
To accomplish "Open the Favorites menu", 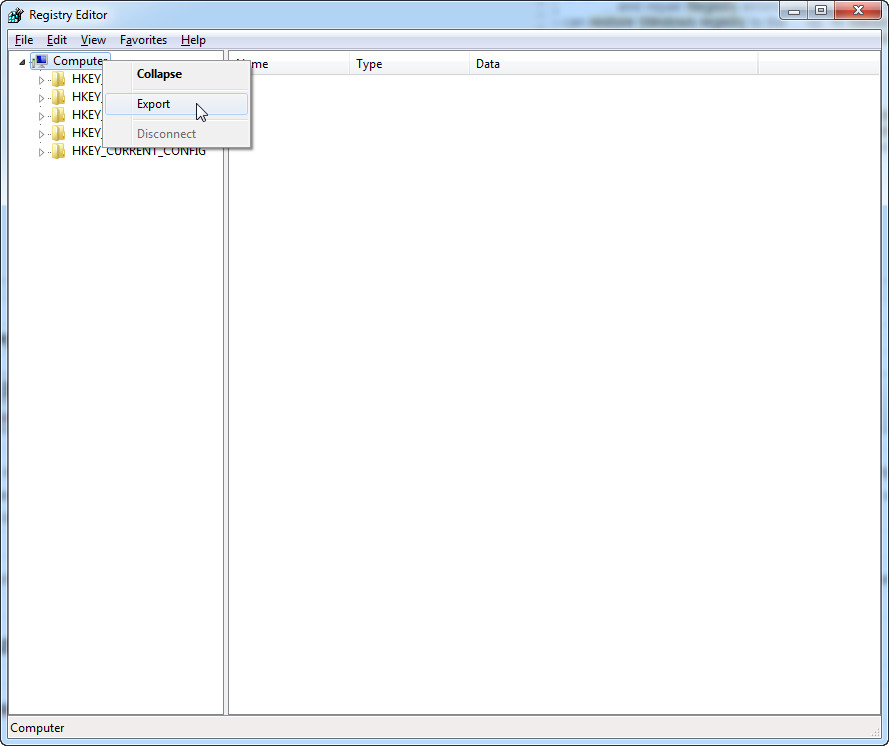I will (143, 40).
